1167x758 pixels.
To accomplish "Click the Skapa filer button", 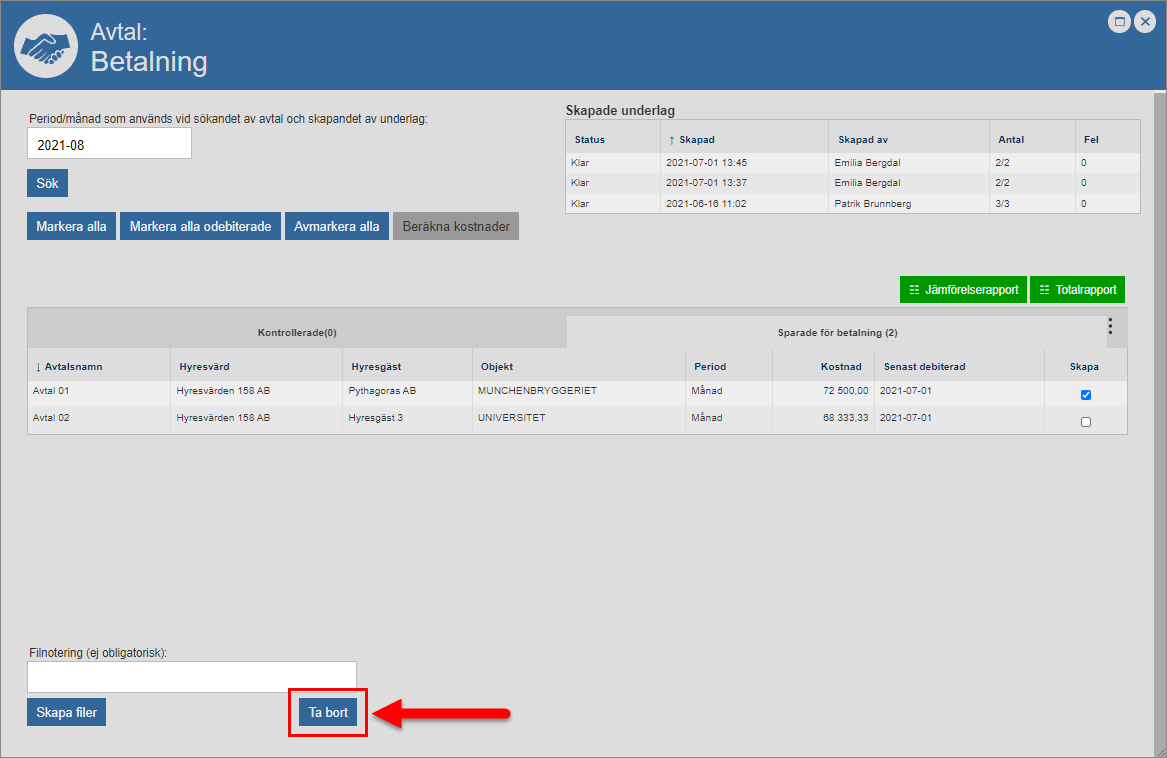I will [x=66, y=713].
